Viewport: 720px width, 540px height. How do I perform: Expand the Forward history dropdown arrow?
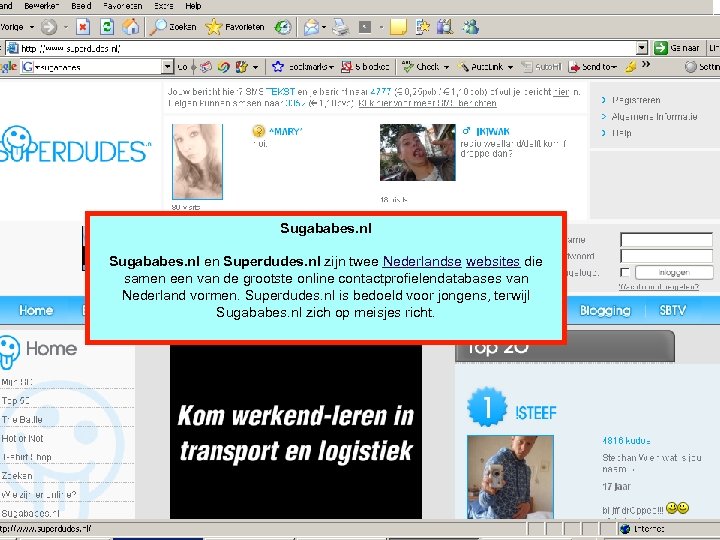tap(65, 27)
